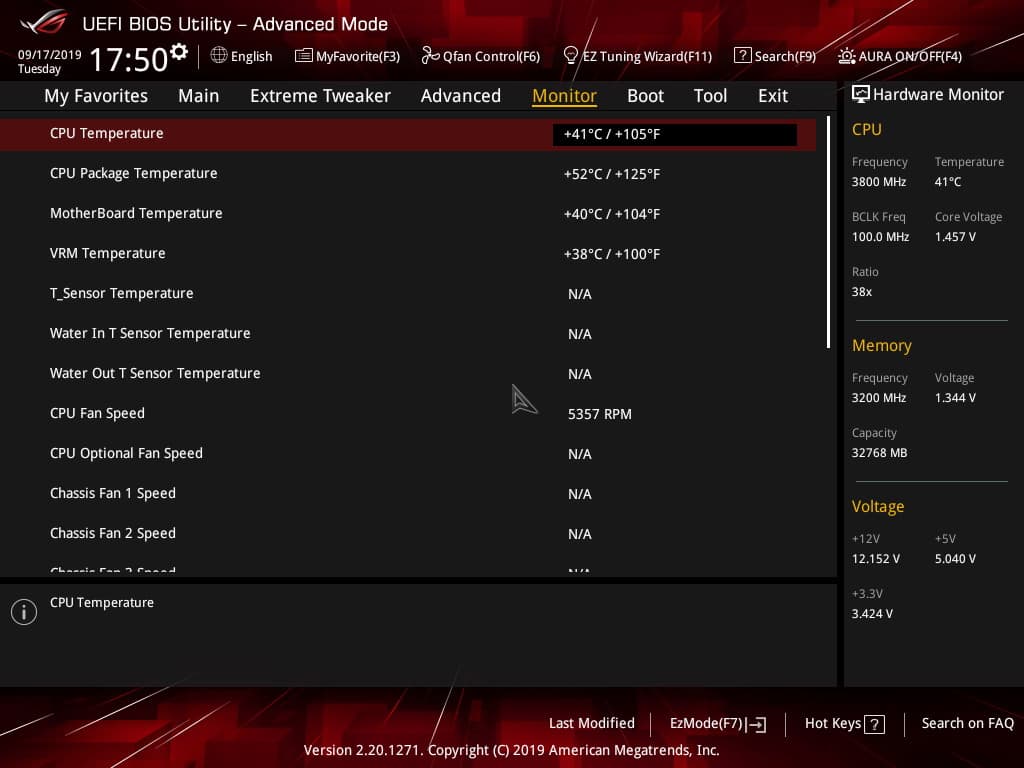1024x768 pixels.
Task: Click the Qfan Control fan icon
Action: coord(430,56)
